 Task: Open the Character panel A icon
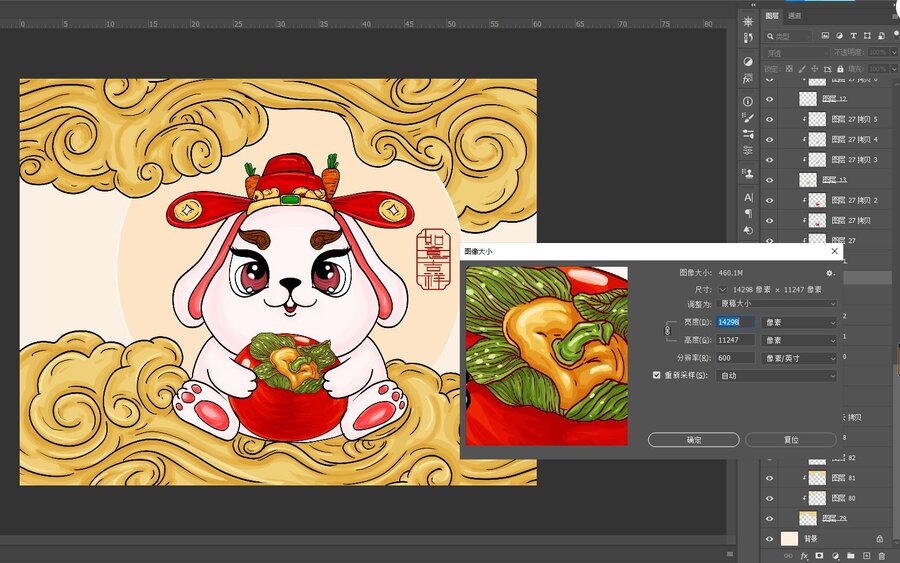(x=748, y=197)
